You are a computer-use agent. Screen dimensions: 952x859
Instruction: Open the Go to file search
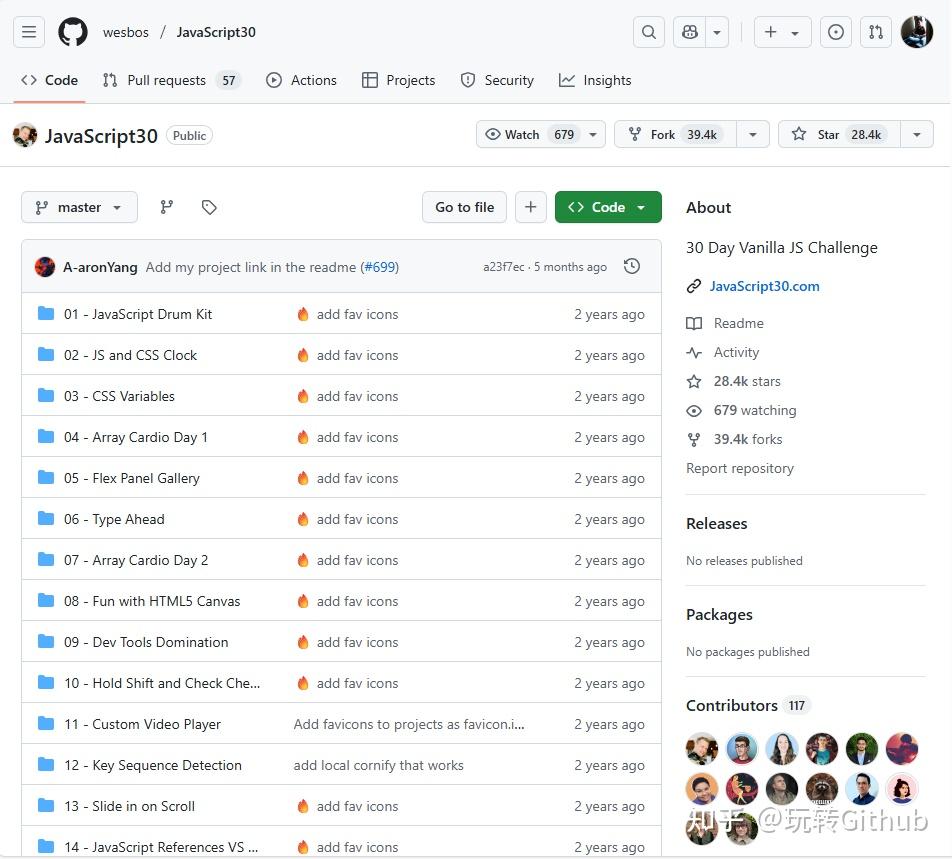tap(464, 207)
